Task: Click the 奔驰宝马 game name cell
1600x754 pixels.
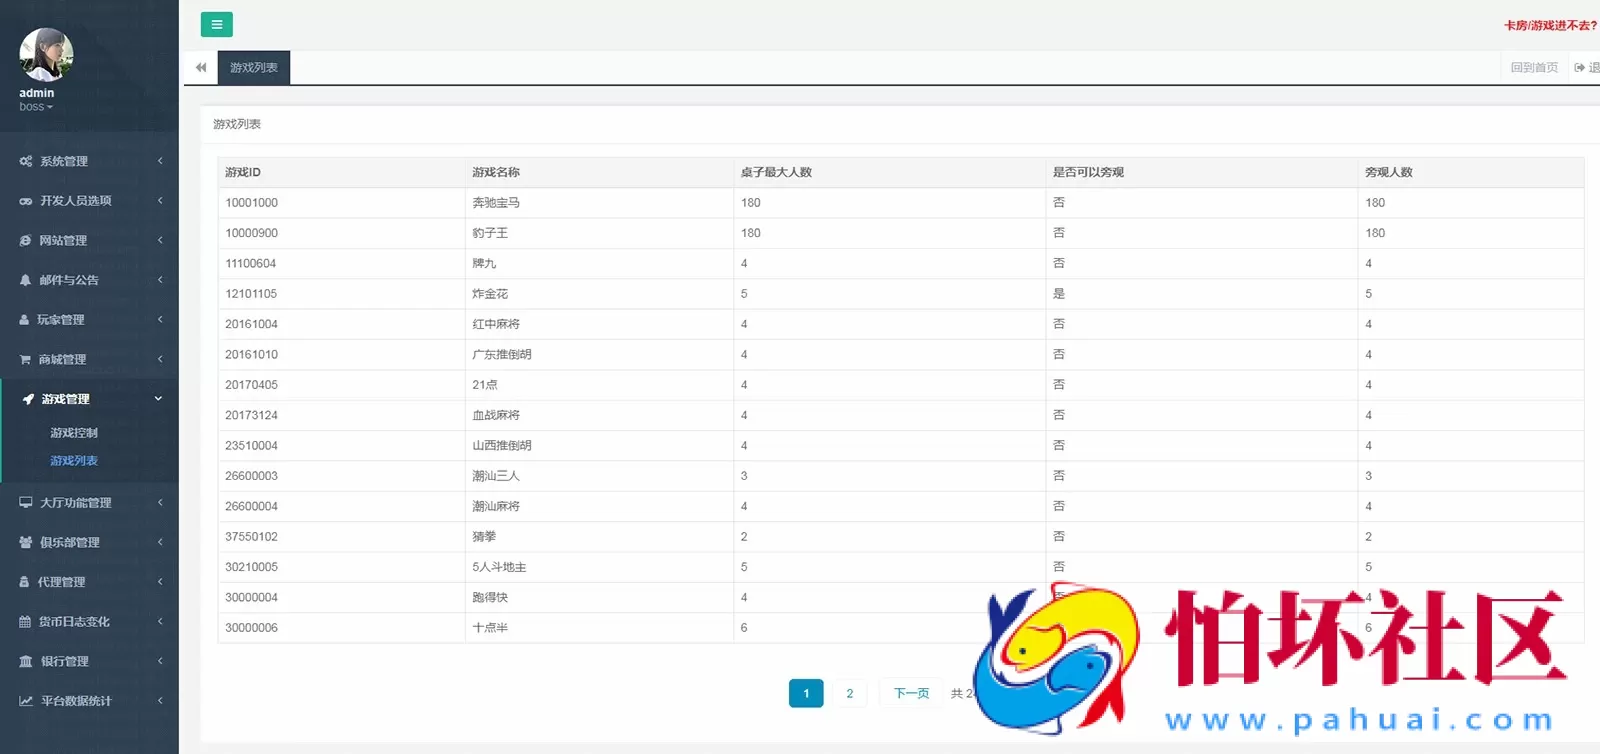Action: (x=599, y=203)
